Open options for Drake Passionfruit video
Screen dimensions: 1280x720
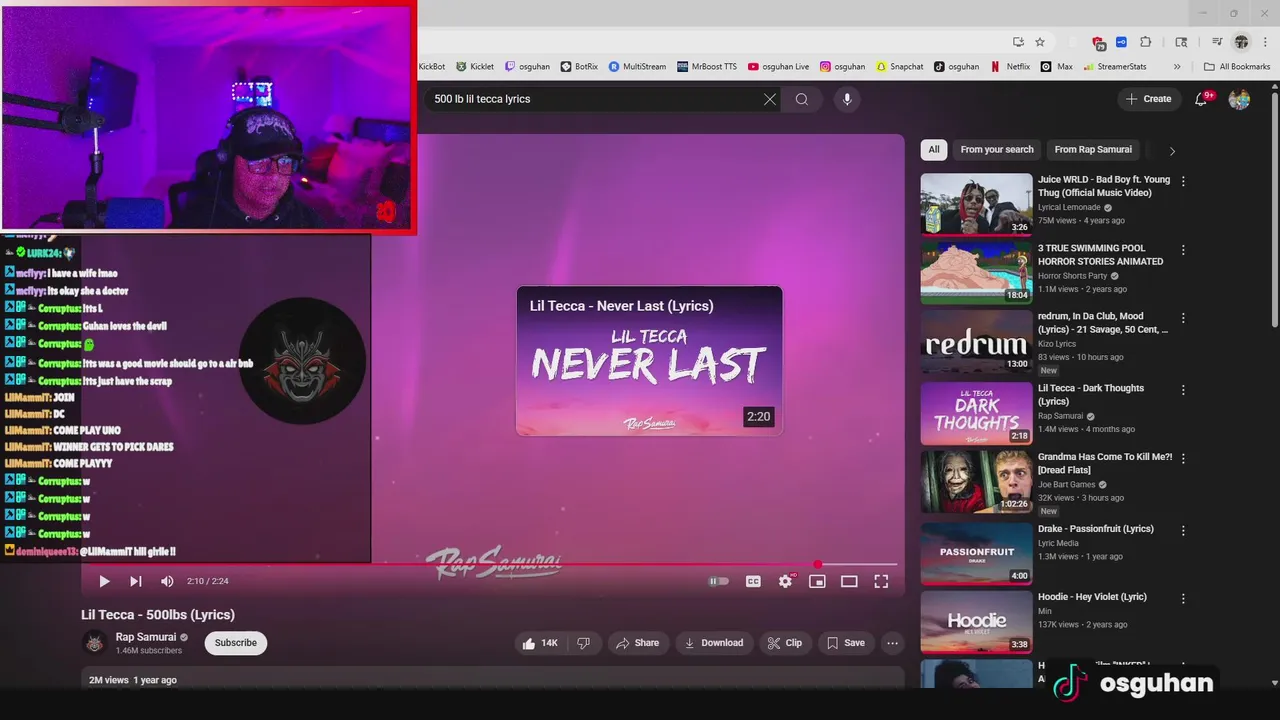(1183, 530)
